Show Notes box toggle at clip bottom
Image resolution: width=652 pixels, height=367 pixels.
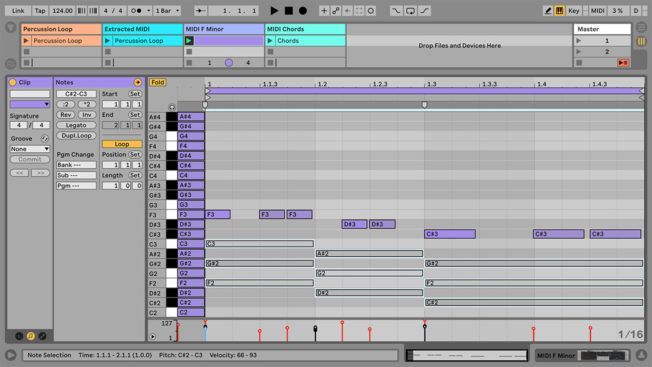coord(31,336)
